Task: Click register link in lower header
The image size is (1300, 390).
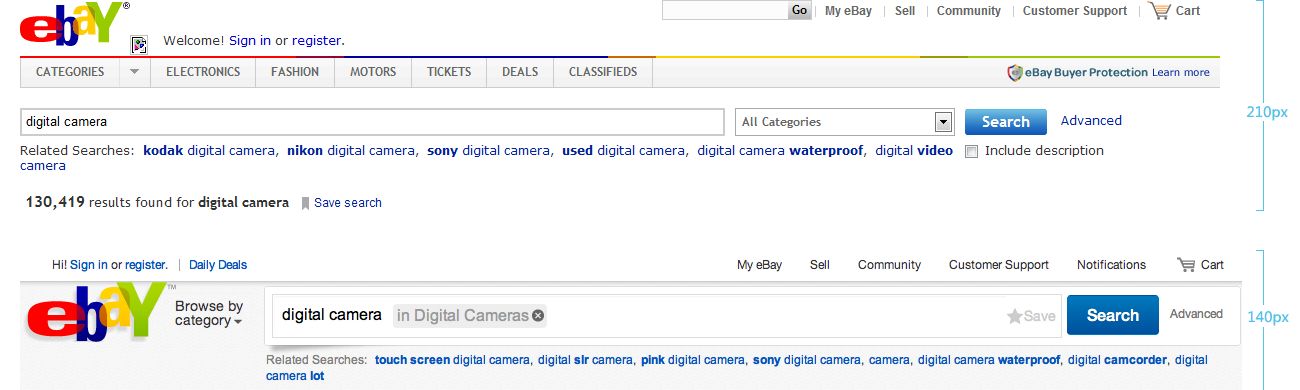Action: tap(145, 265)
